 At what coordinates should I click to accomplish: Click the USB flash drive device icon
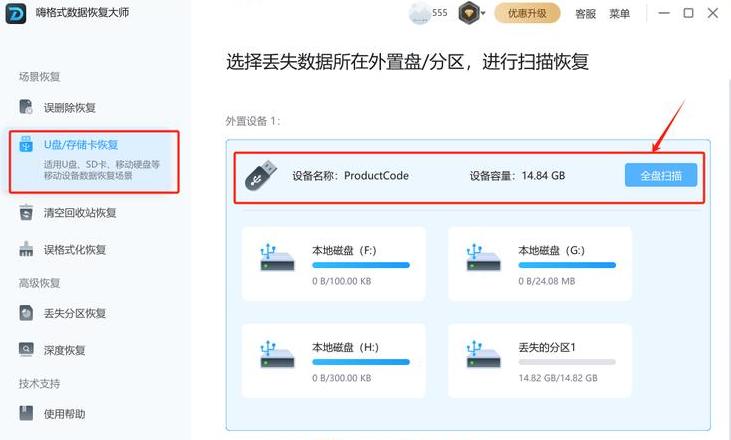point(261,175)
